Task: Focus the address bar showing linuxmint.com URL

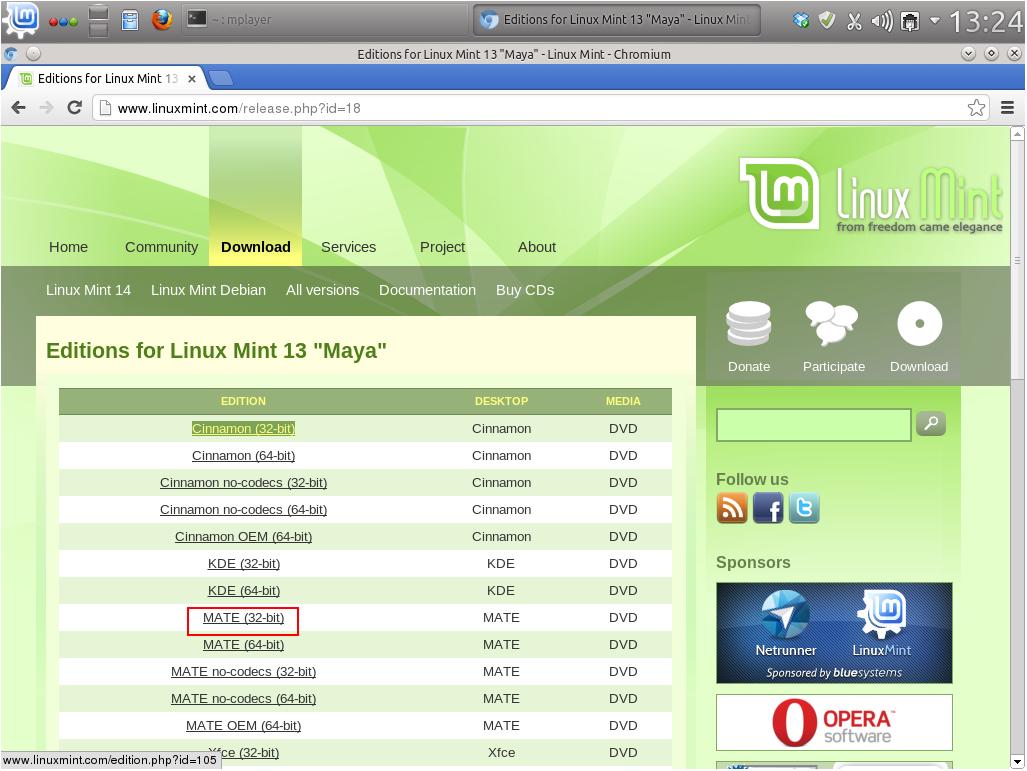Action: (540, 108)
